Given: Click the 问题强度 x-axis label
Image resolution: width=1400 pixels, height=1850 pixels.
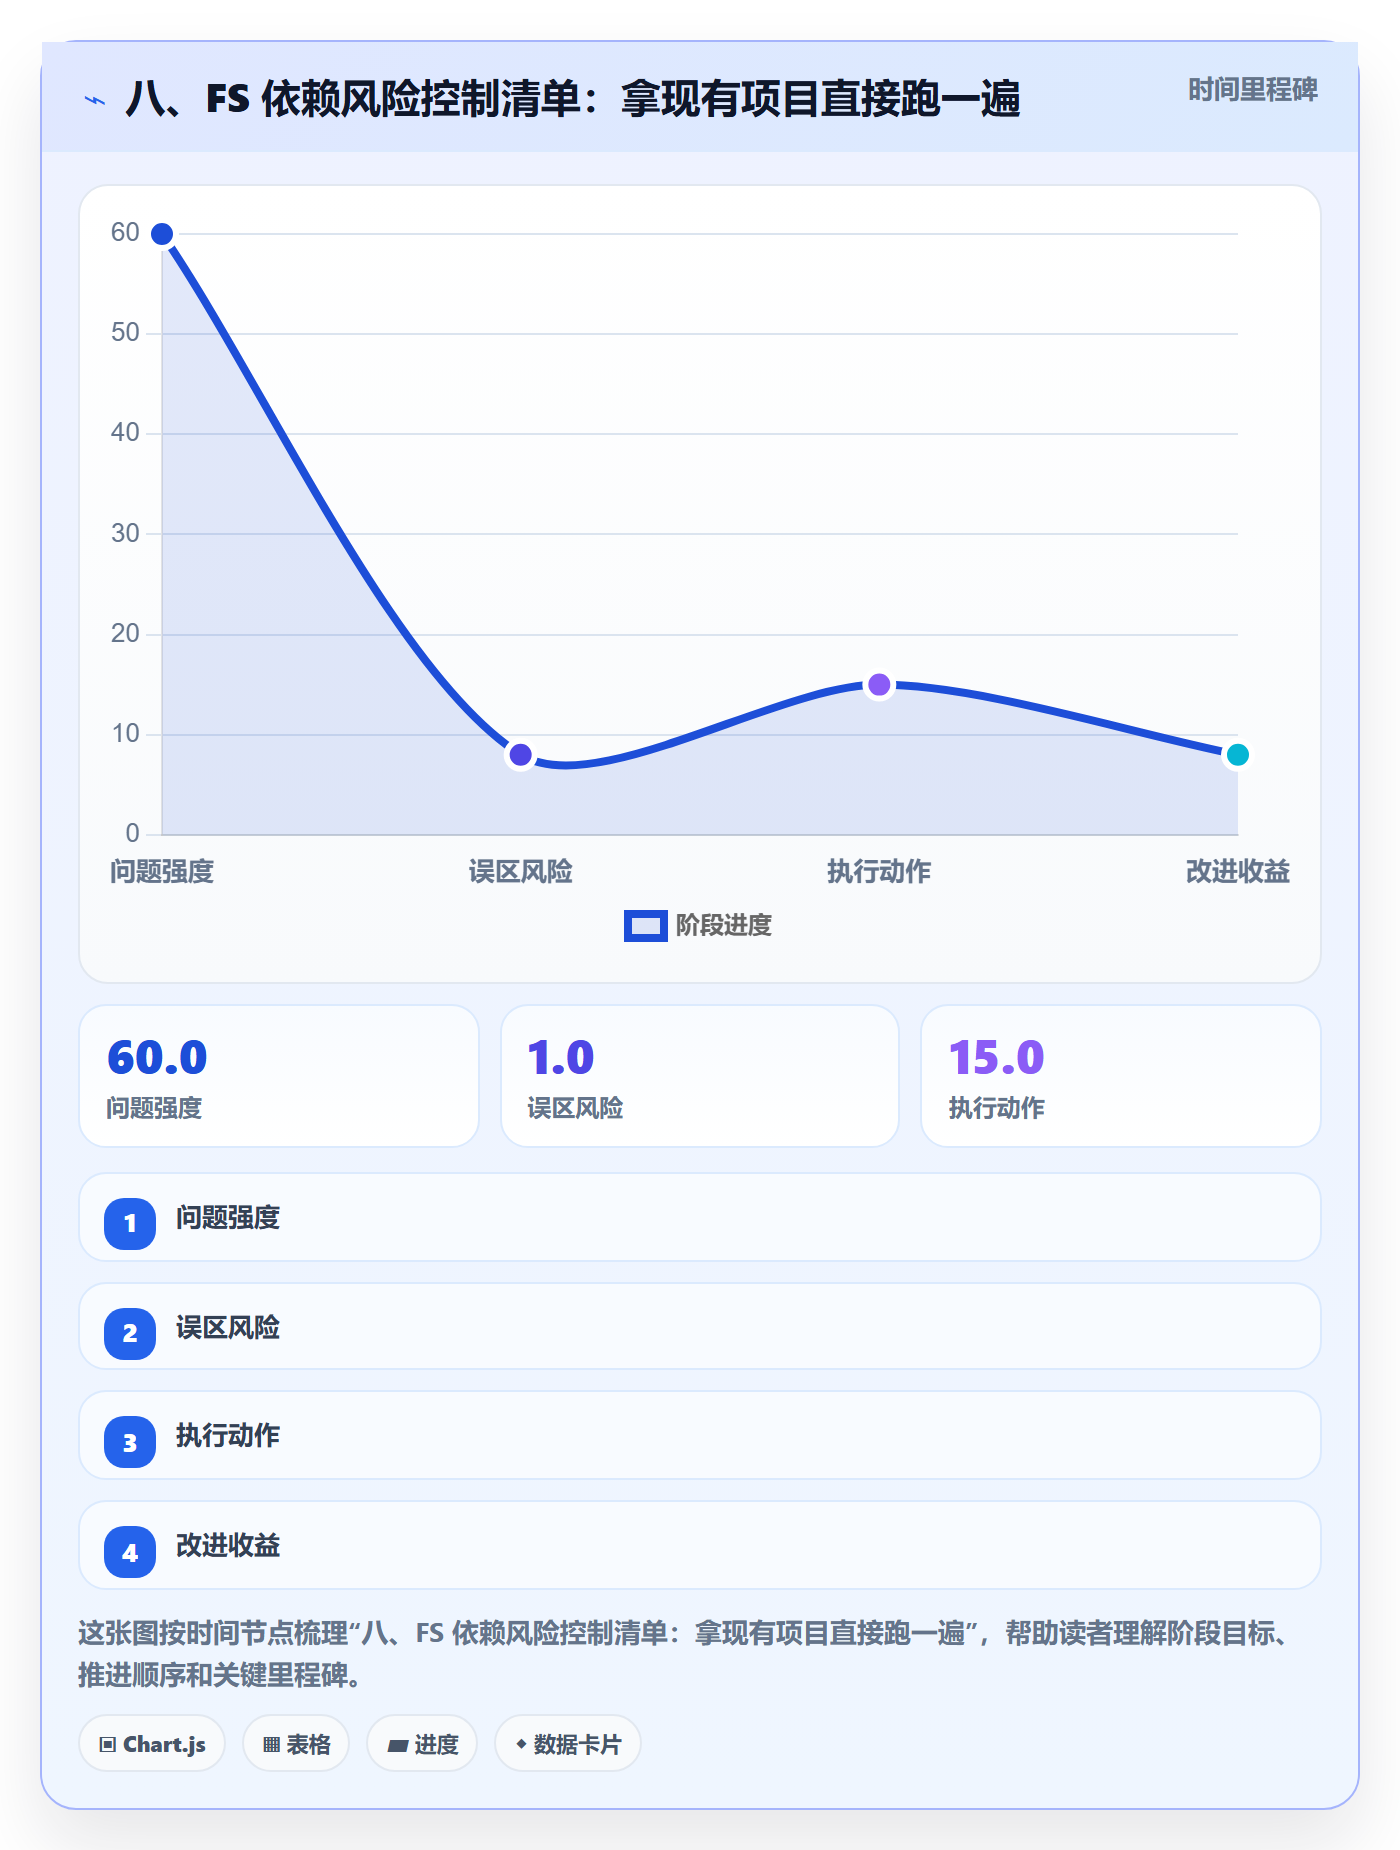Looking at the screenshot, I should [162, 871].
